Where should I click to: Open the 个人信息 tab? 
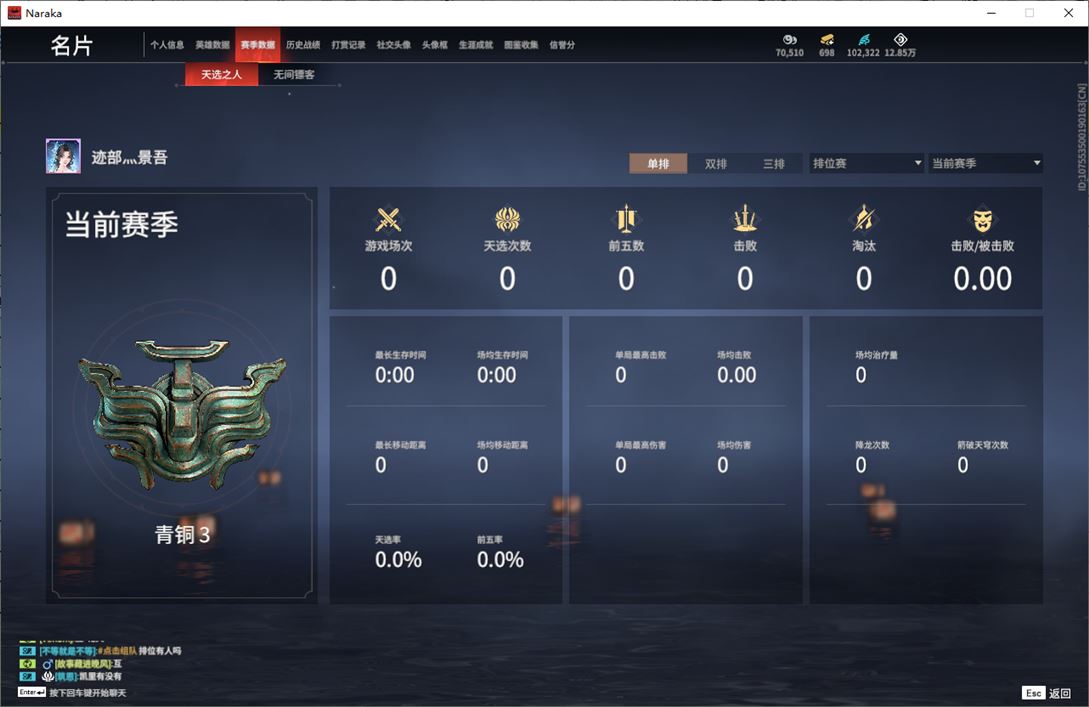pos(167,45)
